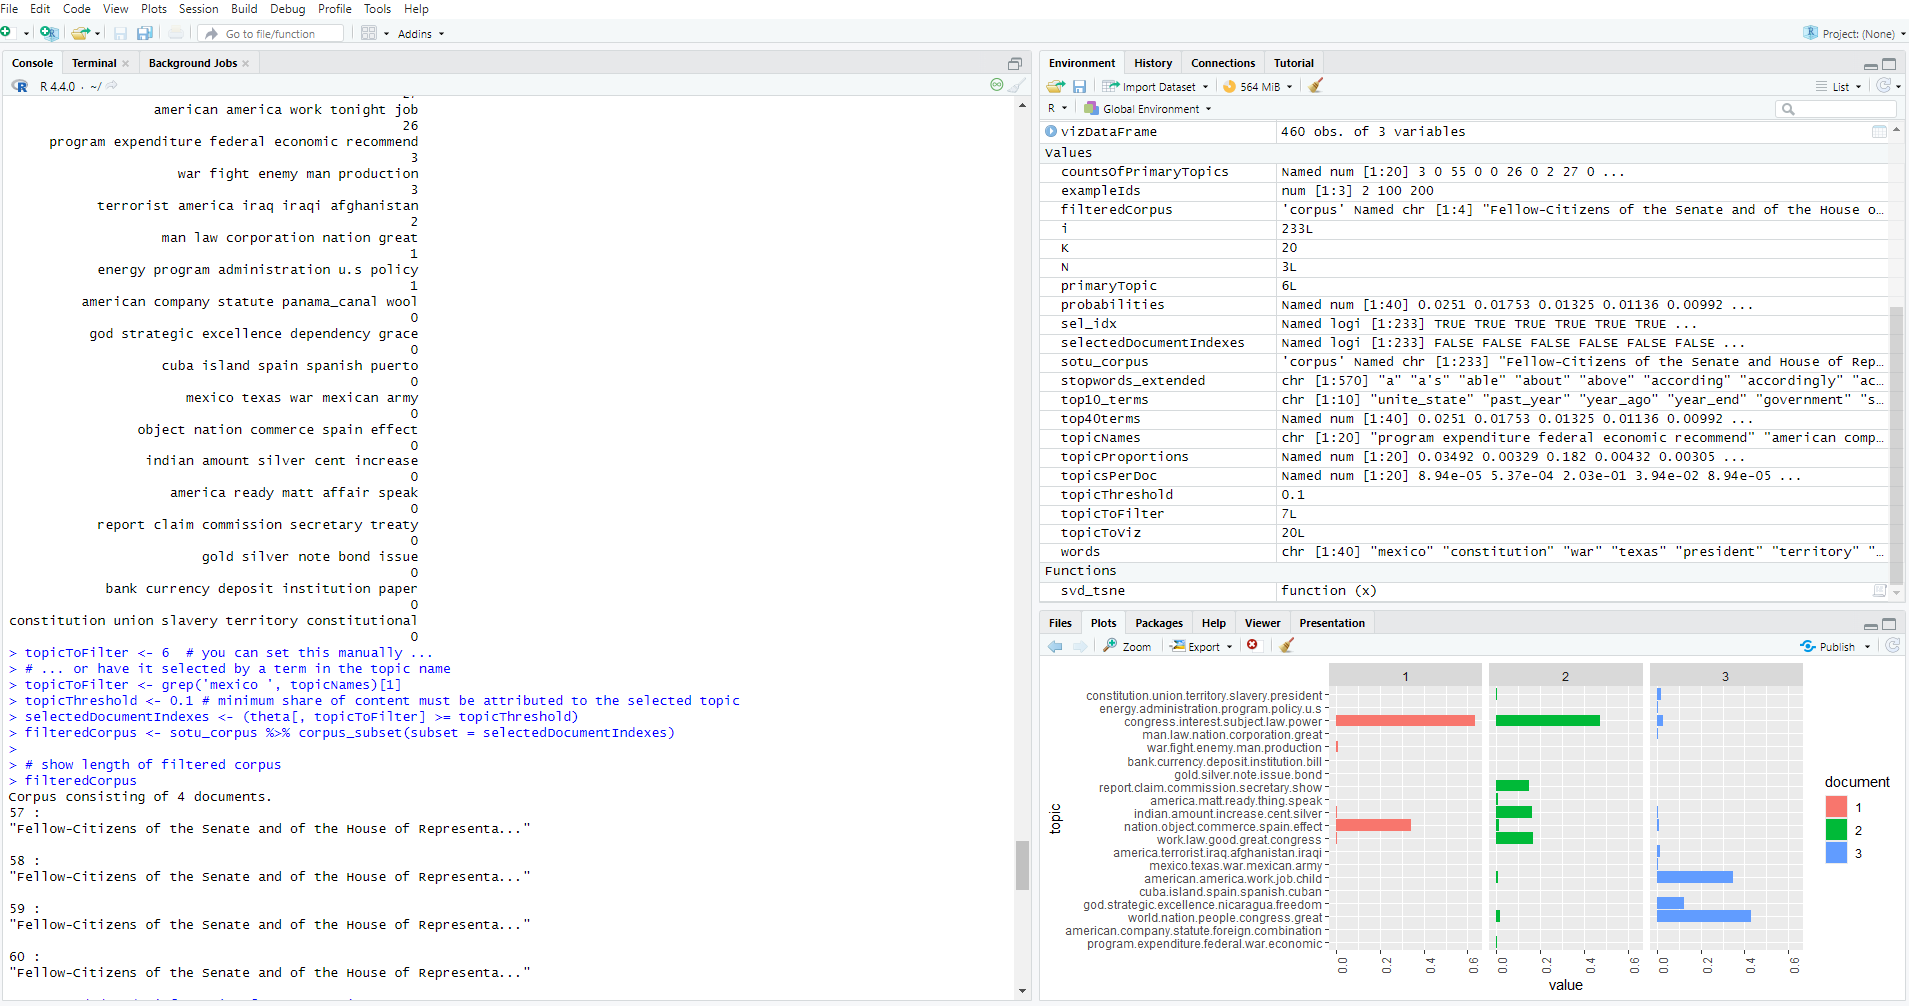Open the Publish options dropdown arrow
This screenshot has height=1006, width=1909.
click(1867, 647)
